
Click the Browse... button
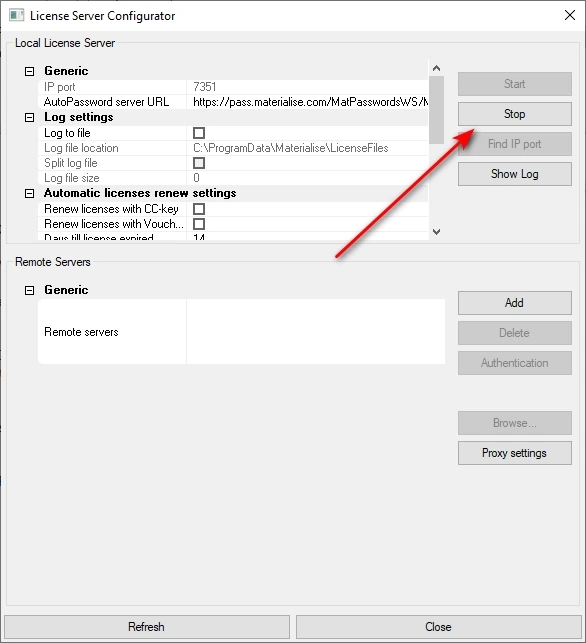click(x=515, y=423)
